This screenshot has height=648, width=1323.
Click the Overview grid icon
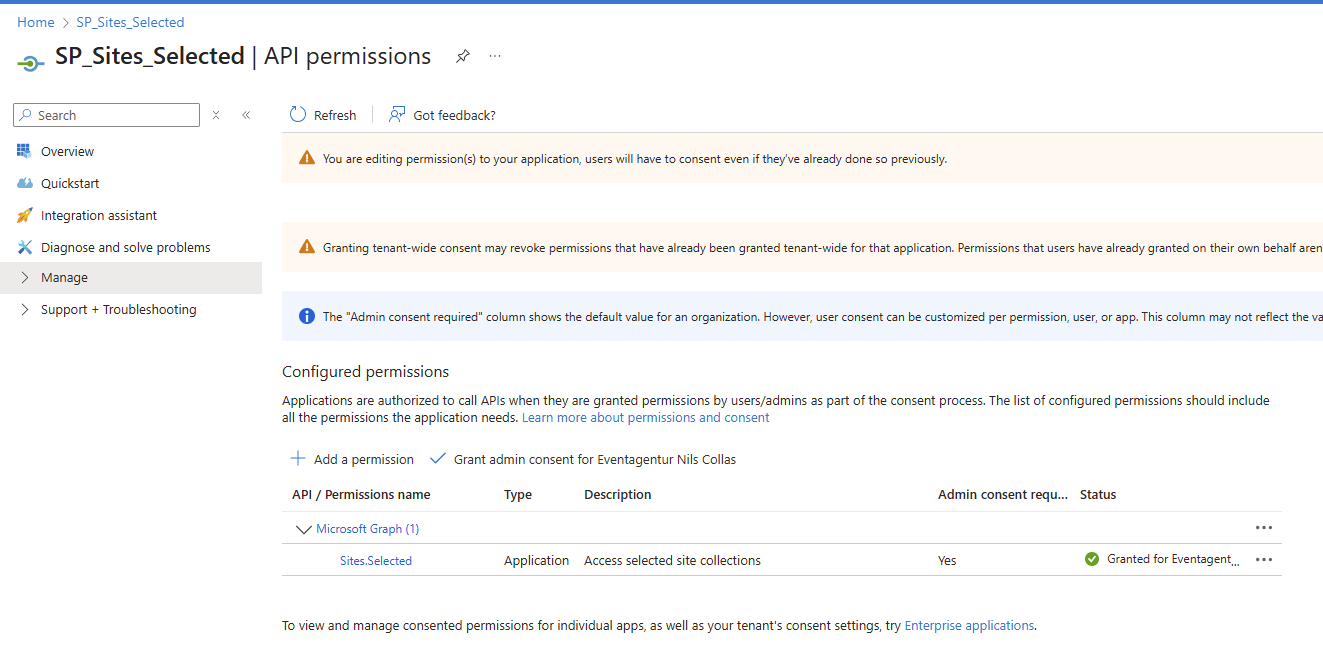[25, 151]
